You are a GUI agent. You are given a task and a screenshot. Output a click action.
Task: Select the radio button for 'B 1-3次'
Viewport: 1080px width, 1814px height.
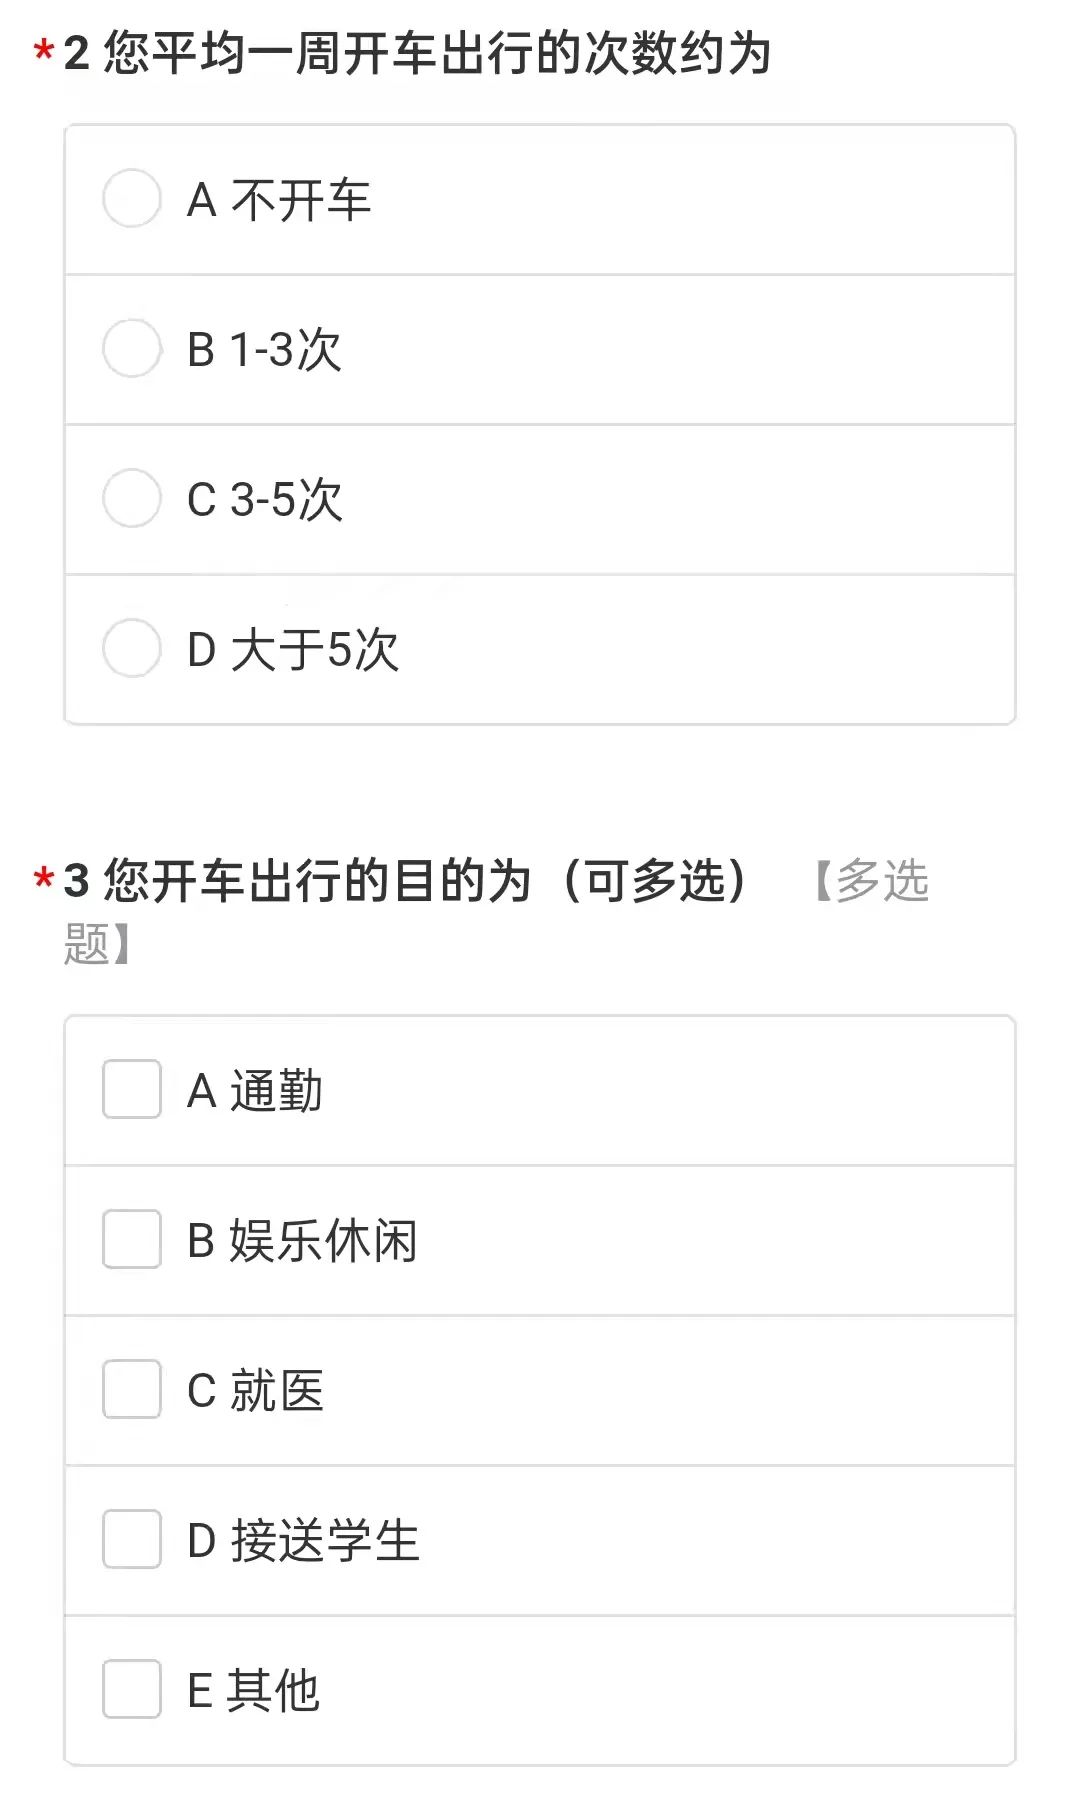132,349
